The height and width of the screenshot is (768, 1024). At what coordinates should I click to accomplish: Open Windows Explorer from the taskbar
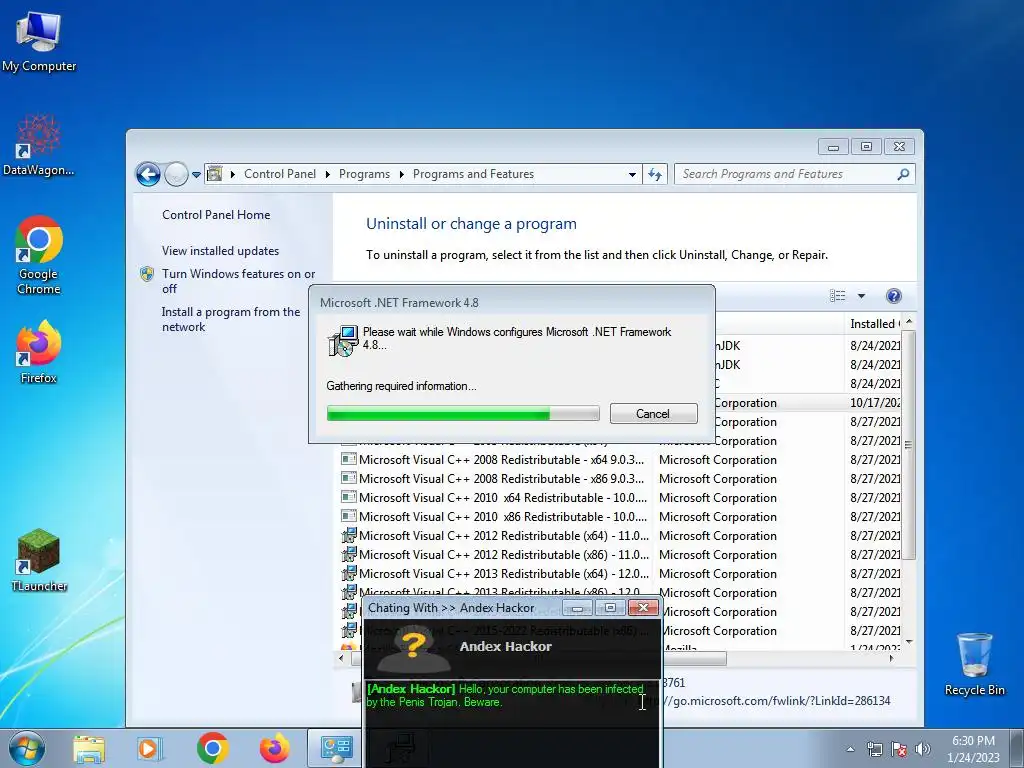pos(89,748)
